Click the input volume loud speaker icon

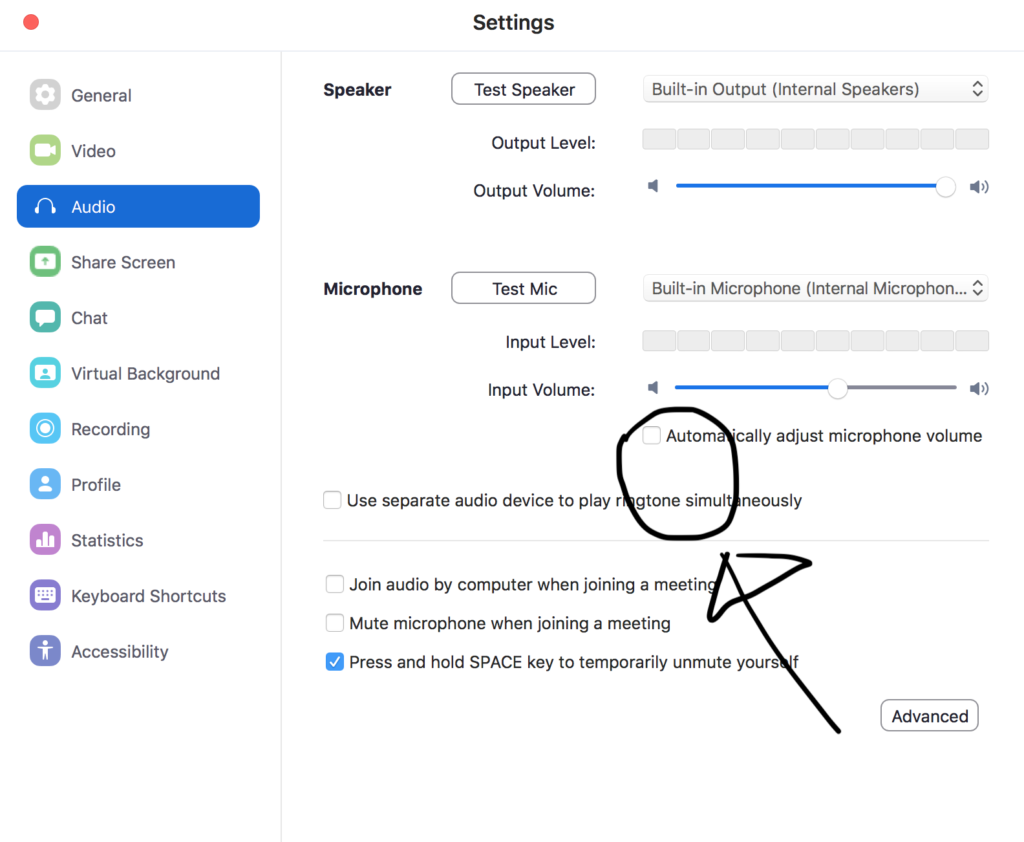click(x=979, y=389)
